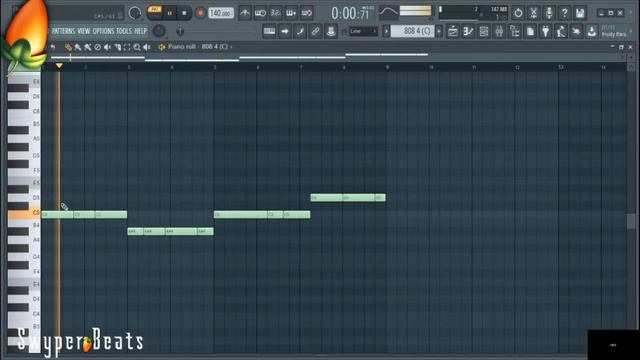Open the help question mark icon

pyautogui.click(x=564, y=13)
